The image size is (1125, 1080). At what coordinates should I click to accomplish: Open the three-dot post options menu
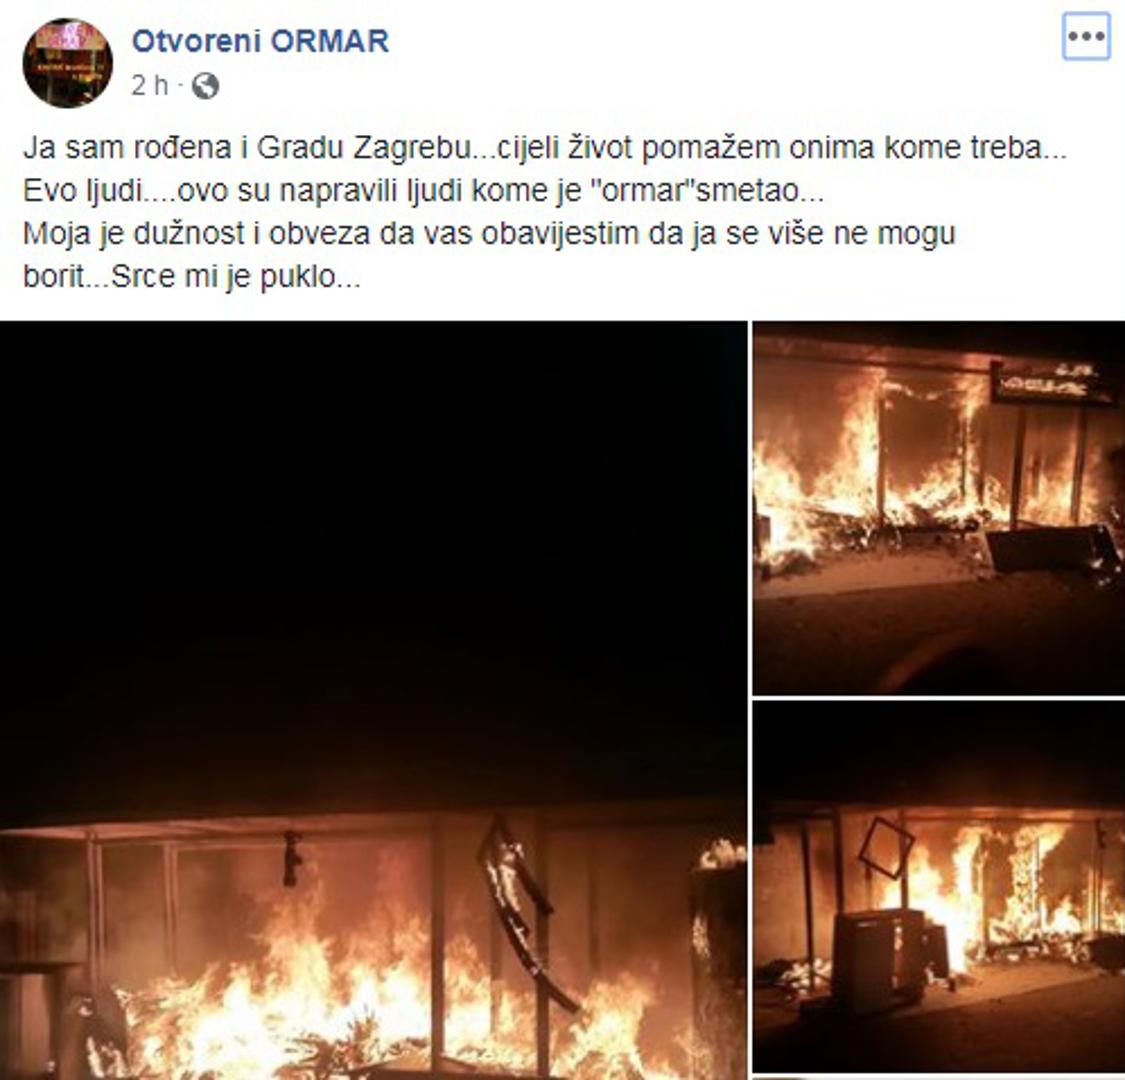click(x=1086, y=36)
